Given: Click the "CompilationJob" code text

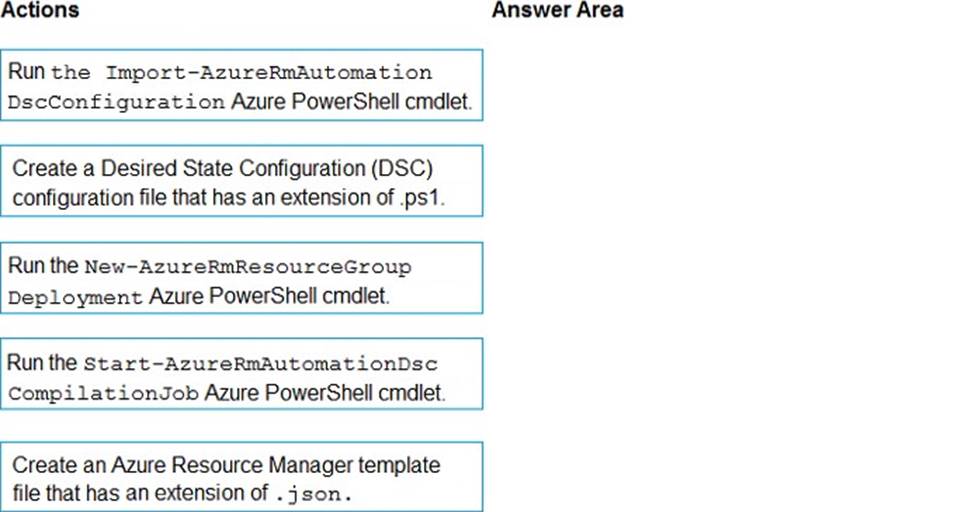Looking at the screenshot, I should [104, 394].
